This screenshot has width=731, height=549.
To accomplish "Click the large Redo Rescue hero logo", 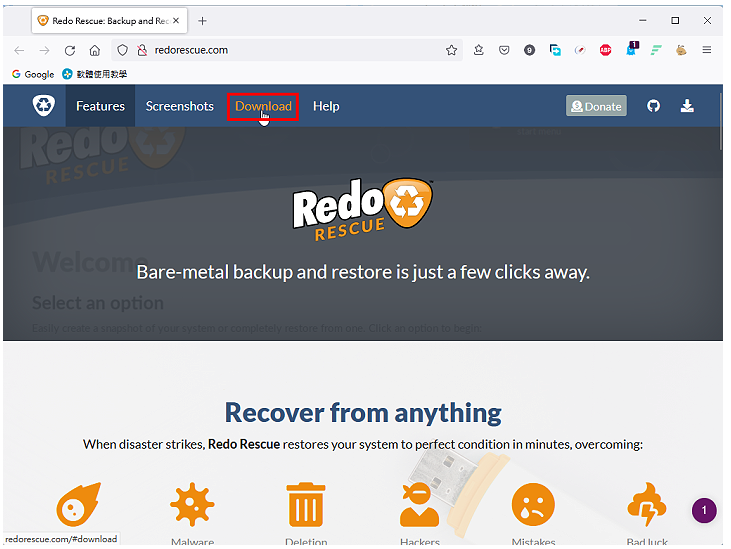I will pos(363,209).
